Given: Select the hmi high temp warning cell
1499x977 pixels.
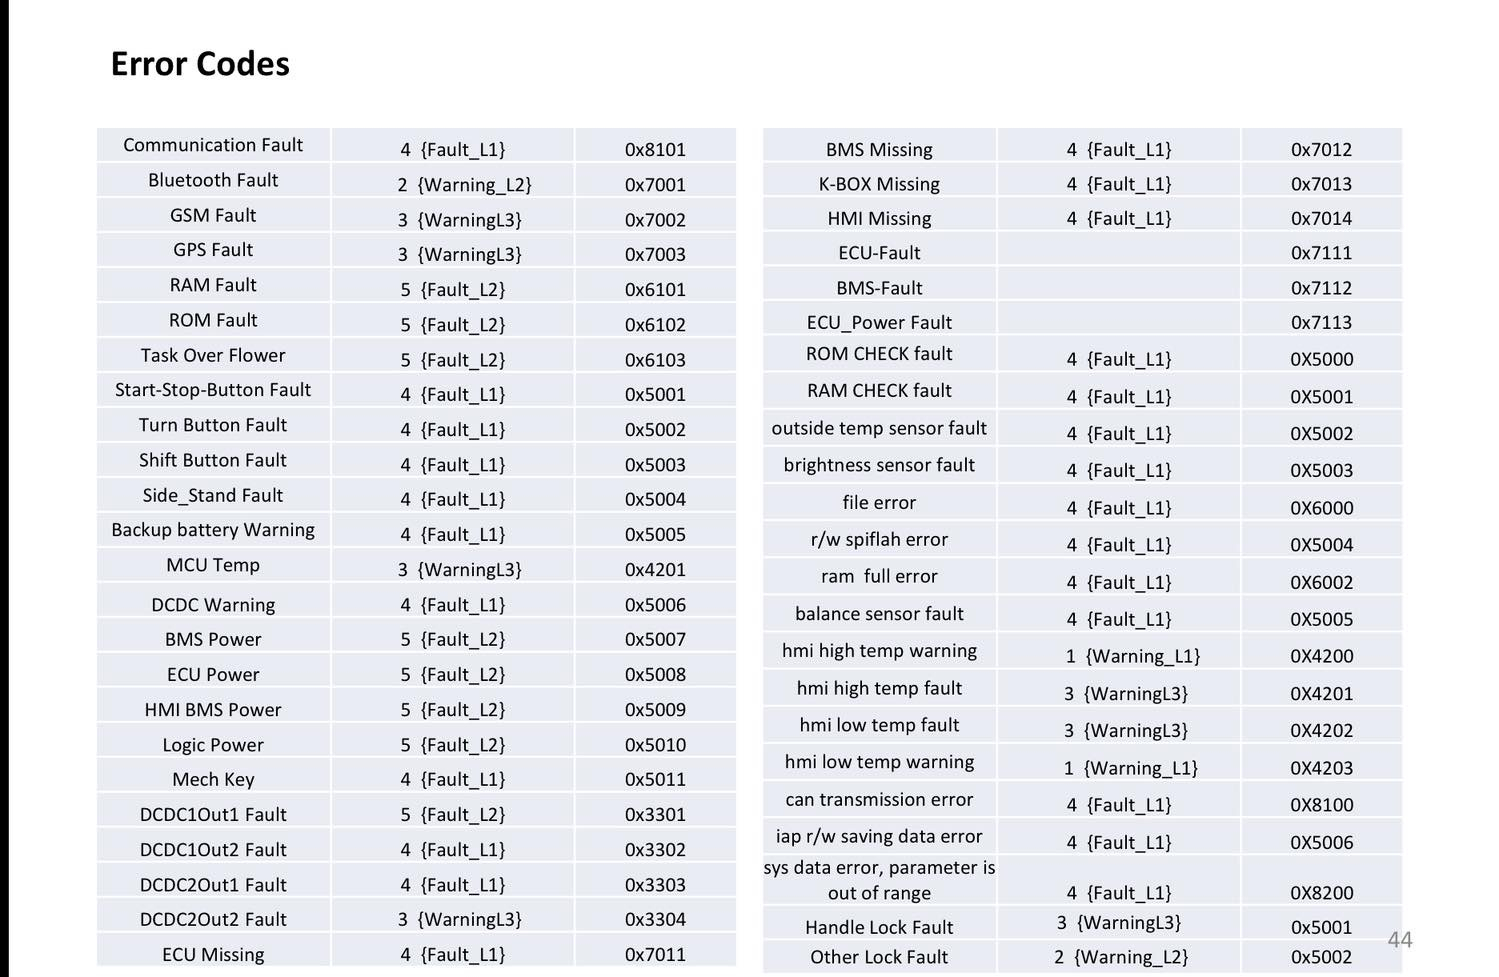Looking at the screenshot, I should pyautogui.click(x=879, y=651).
